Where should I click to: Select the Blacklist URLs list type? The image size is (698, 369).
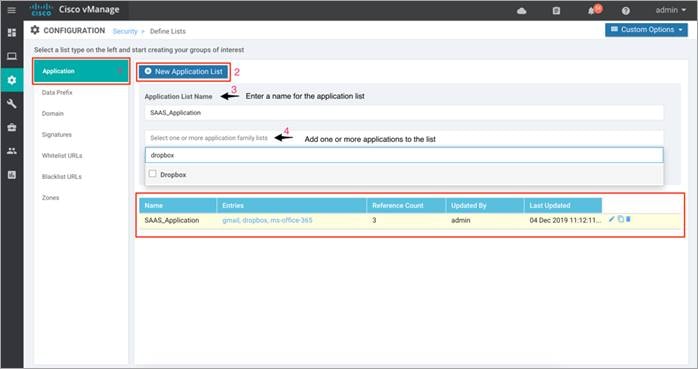tap(61, 176)
